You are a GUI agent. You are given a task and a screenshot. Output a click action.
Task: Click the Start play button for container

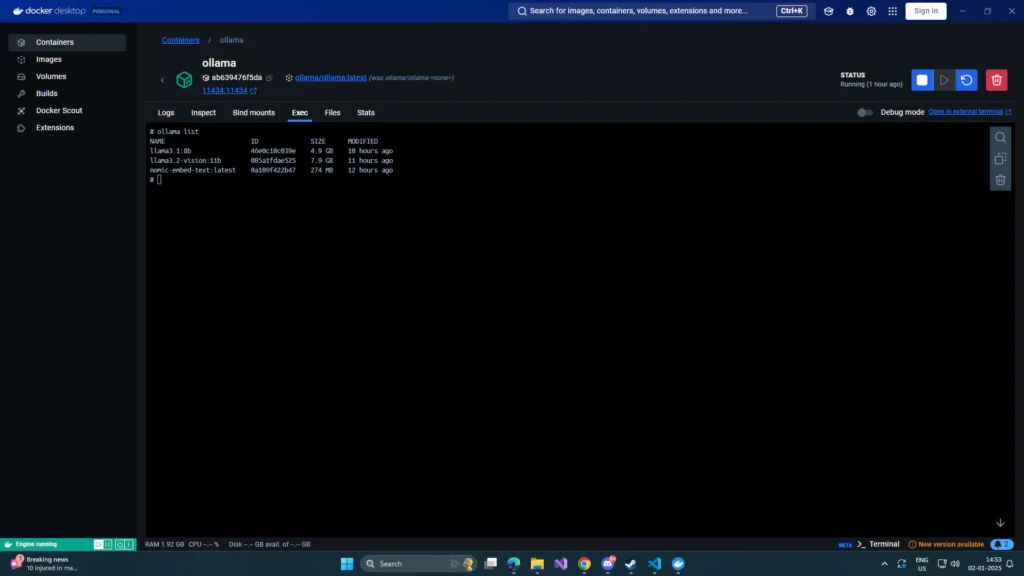point(944,80)
